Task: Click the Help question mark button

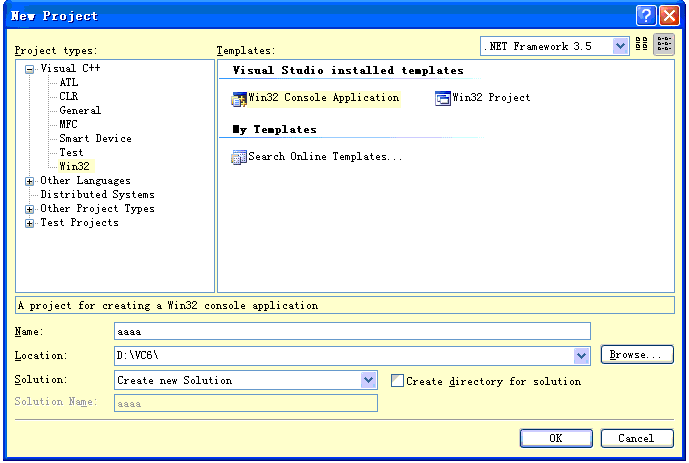Action: 647,15
